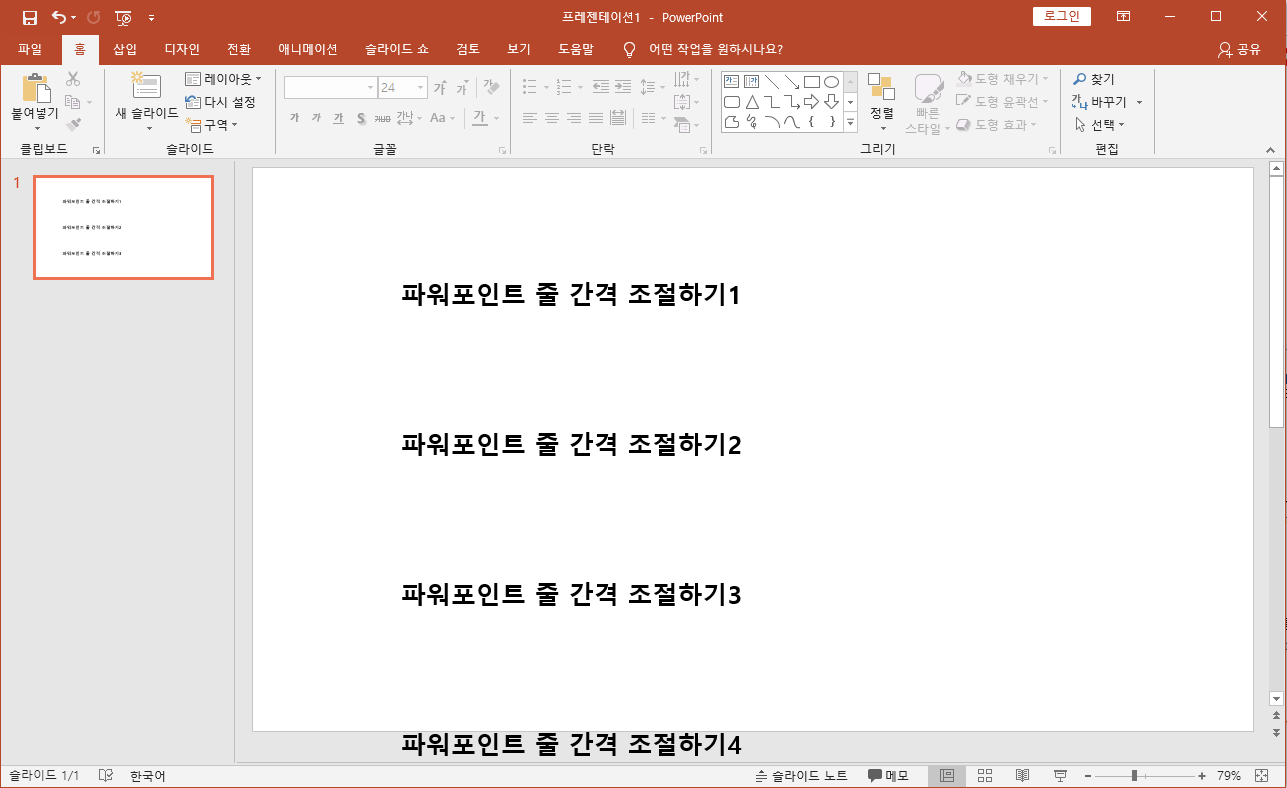
Task: Click the Cut scissors icon
Action: coord(73,79)
